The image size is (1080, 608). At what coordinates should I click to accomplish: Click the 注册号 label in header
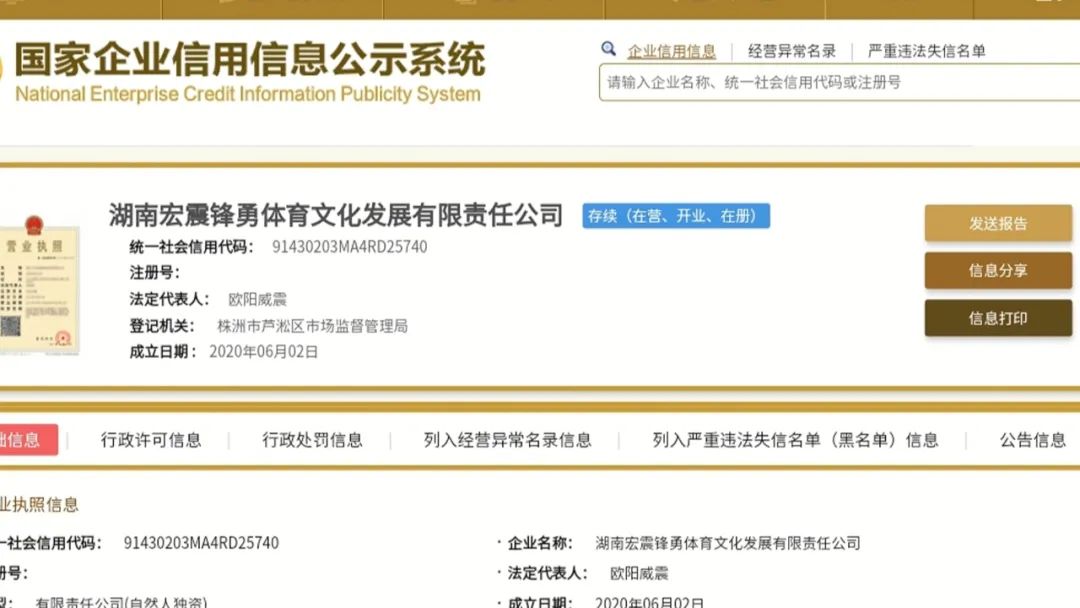tap(154, 273)
